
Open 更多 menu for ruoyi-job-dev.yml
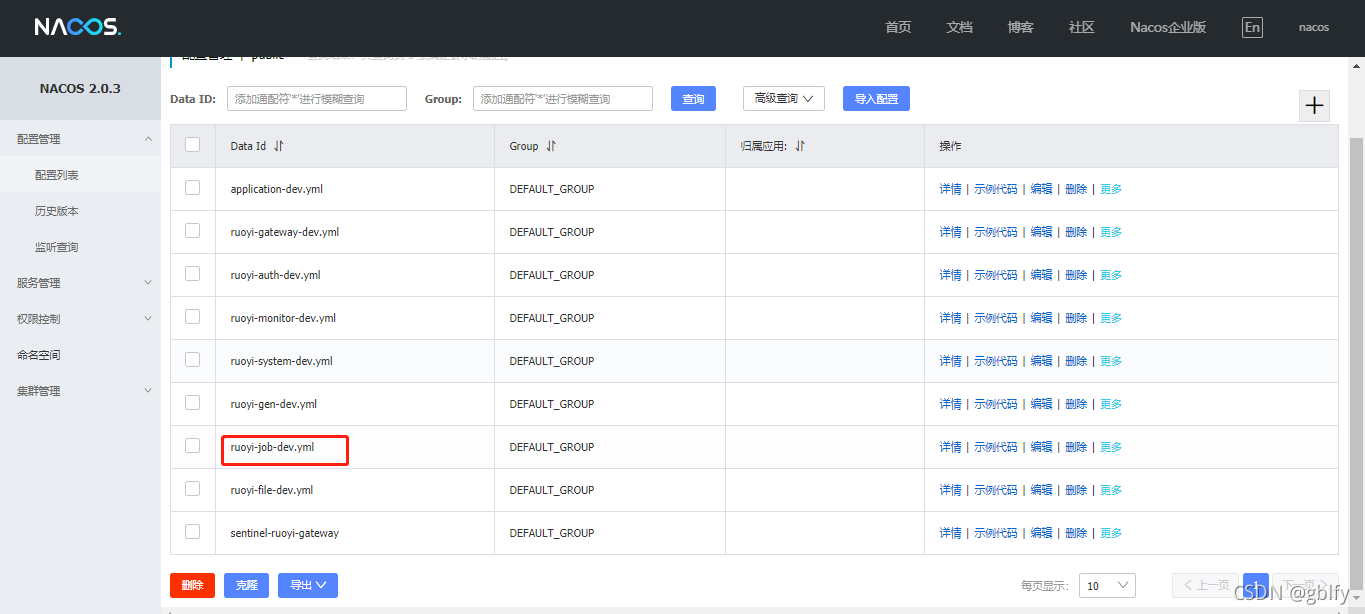[x=1111, y=447]
